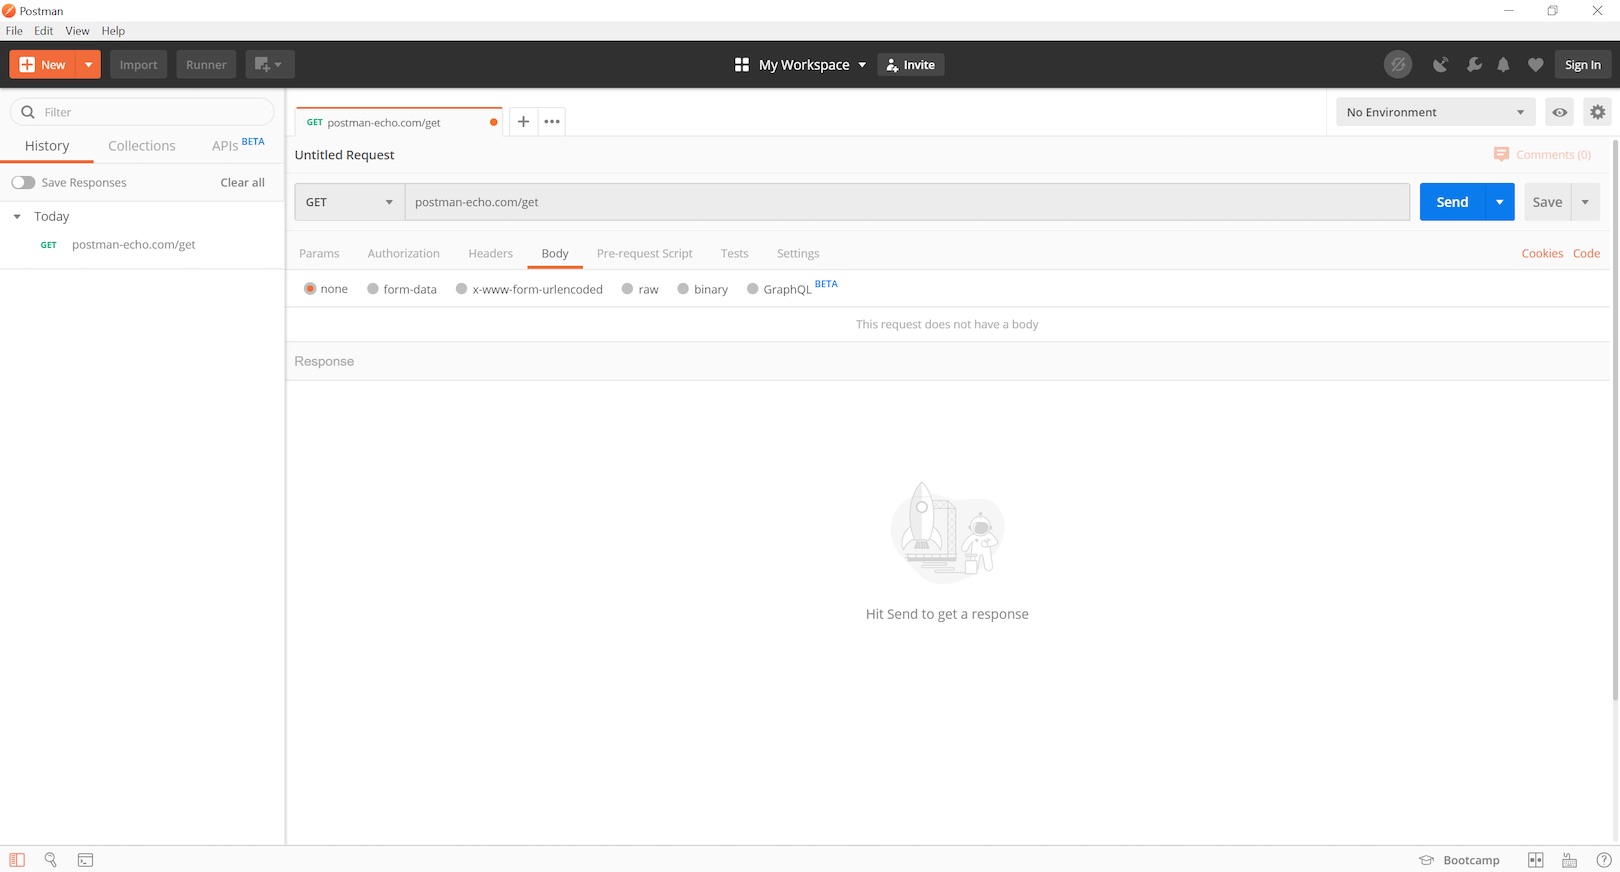Click the sync status icon in header

(x=1398, y=65)
